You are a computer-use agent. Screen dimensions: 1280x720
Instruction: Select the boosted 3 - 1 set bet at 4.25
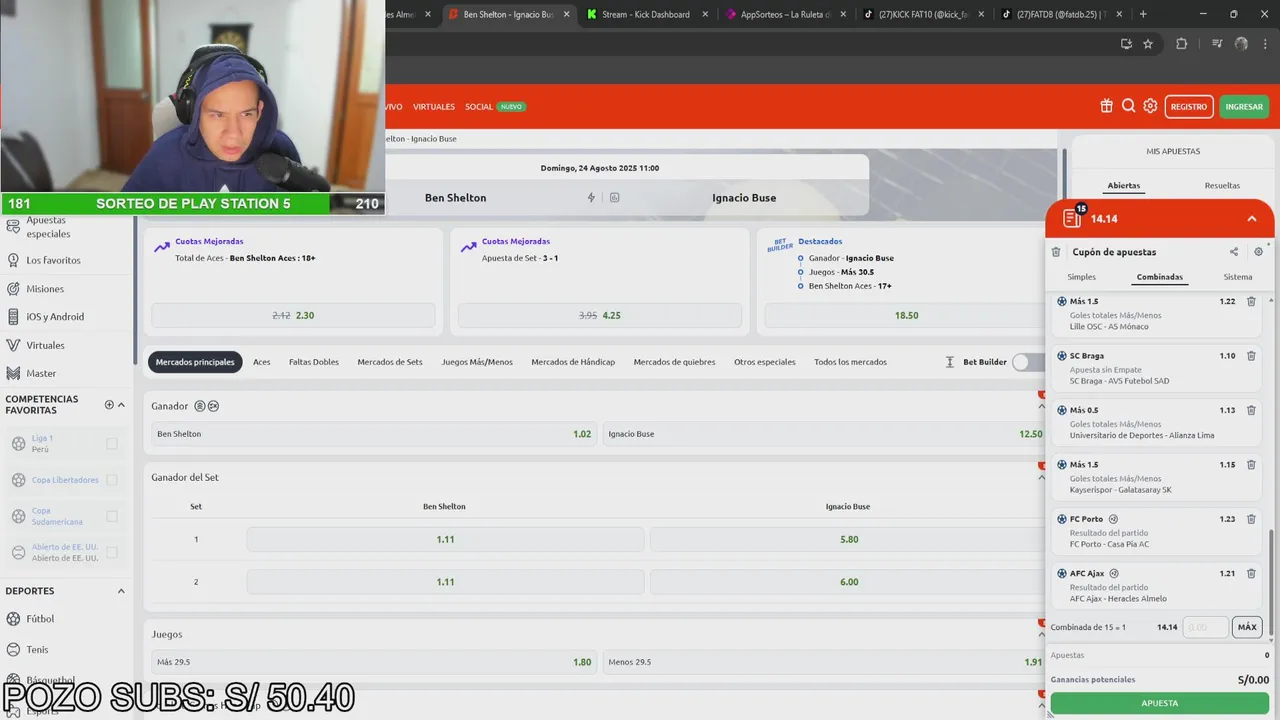(600, 315)
